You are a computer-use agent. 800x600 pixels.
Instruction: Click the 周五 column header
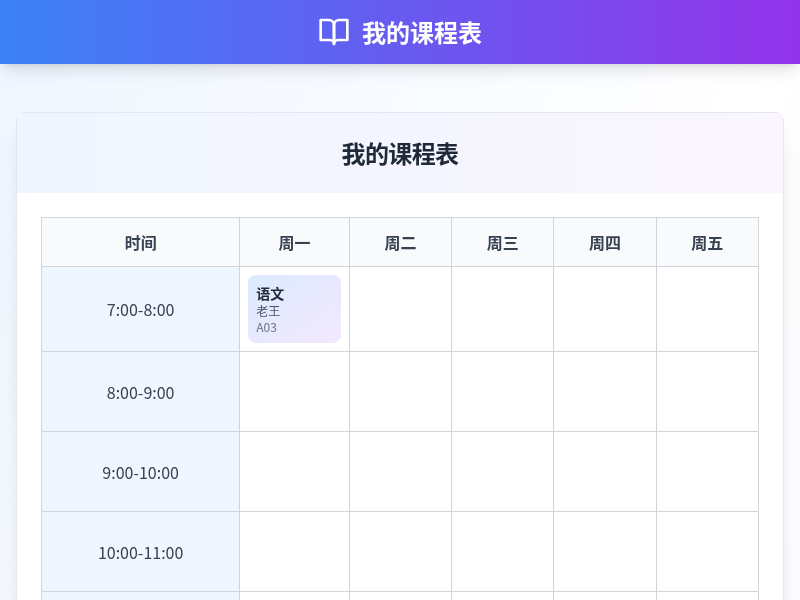(x=708, y=242)
